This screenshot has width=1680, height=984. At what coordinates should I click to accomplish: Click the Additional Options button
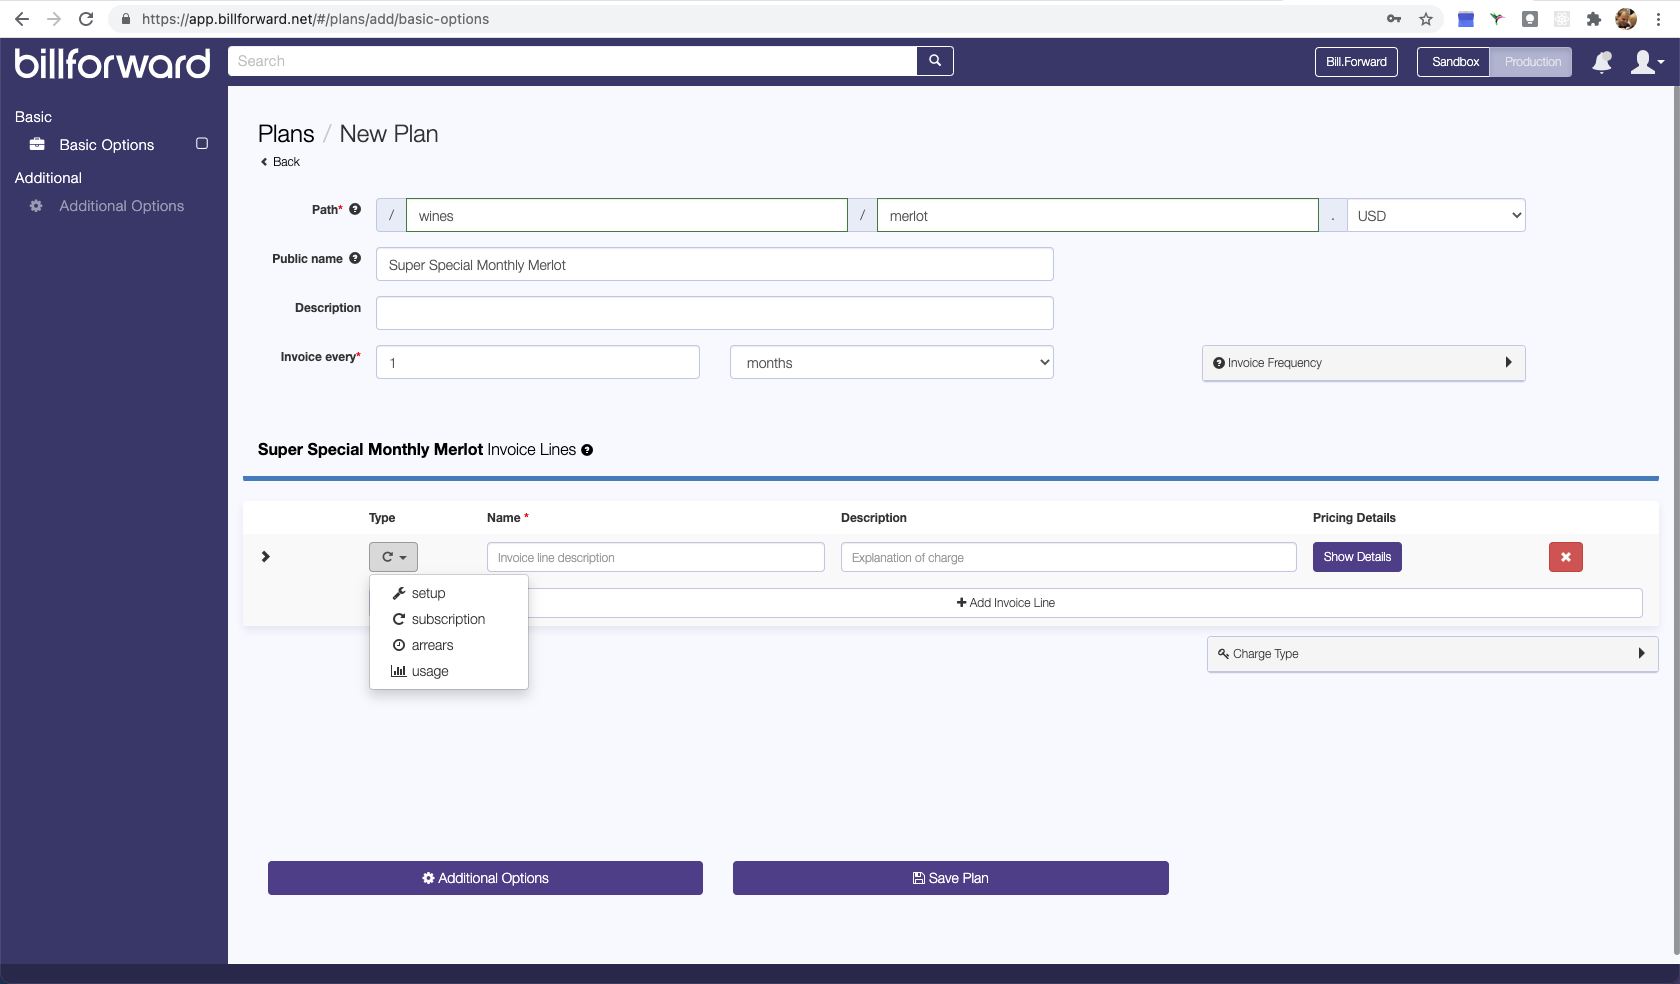485,878
